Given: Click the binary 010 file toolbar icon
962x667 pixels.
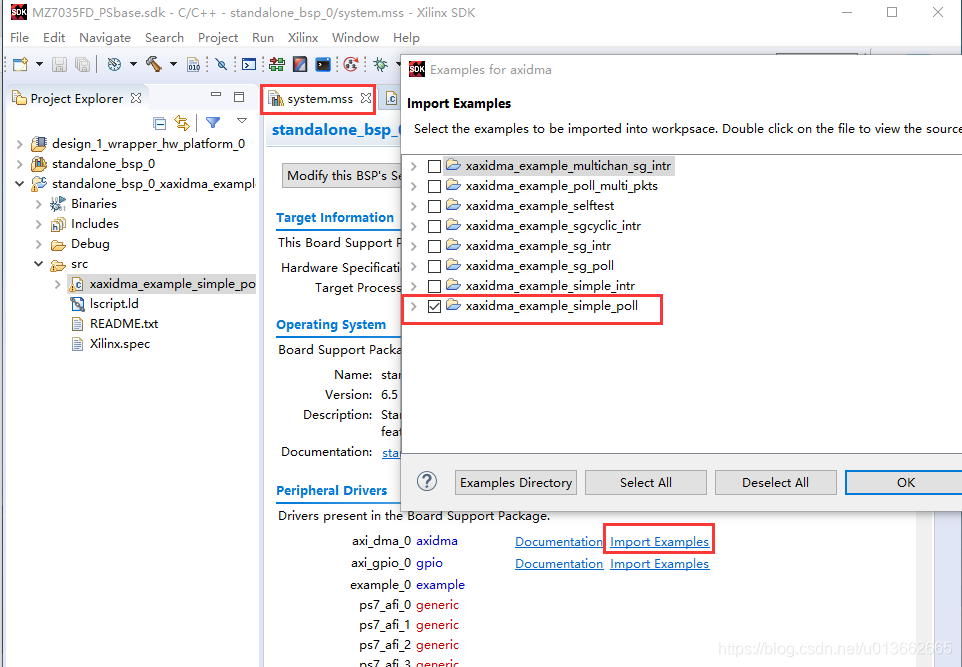Looking at the screenshot, I should [193, 64].
